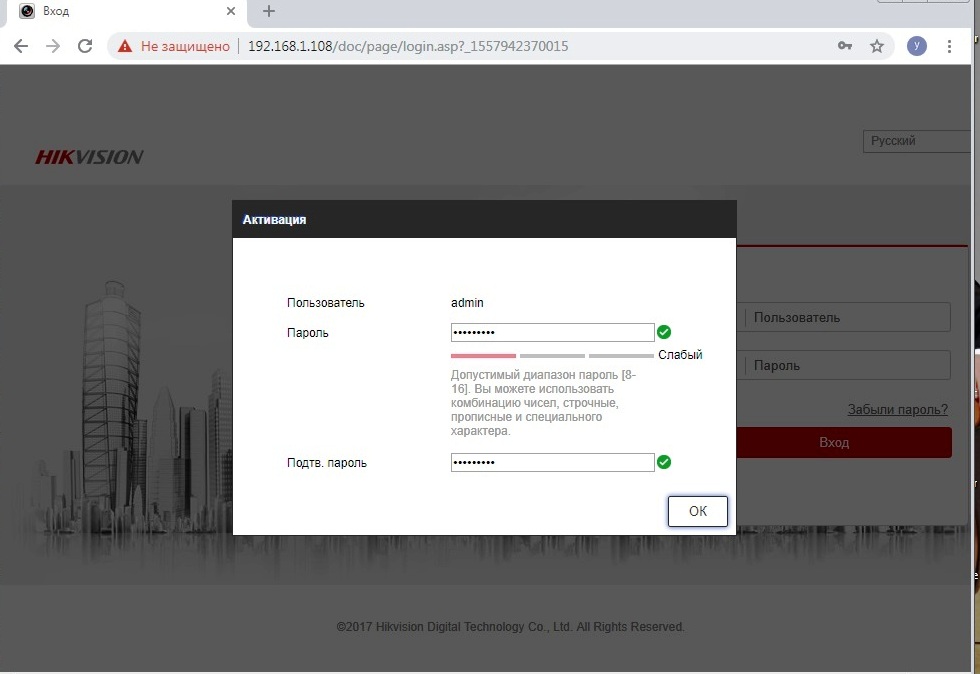Click the browser back arrow
Viewport: 980px width, 674px height.
[x=21, y=46]
